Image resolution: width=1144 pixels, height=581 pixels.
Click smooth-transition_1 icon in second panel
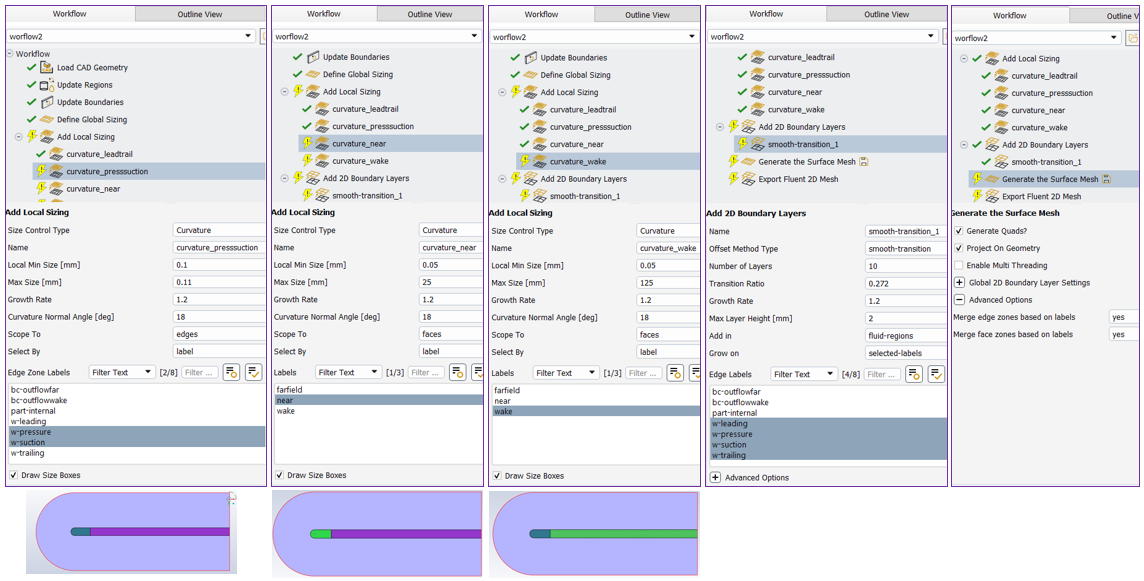coord(322,196)
